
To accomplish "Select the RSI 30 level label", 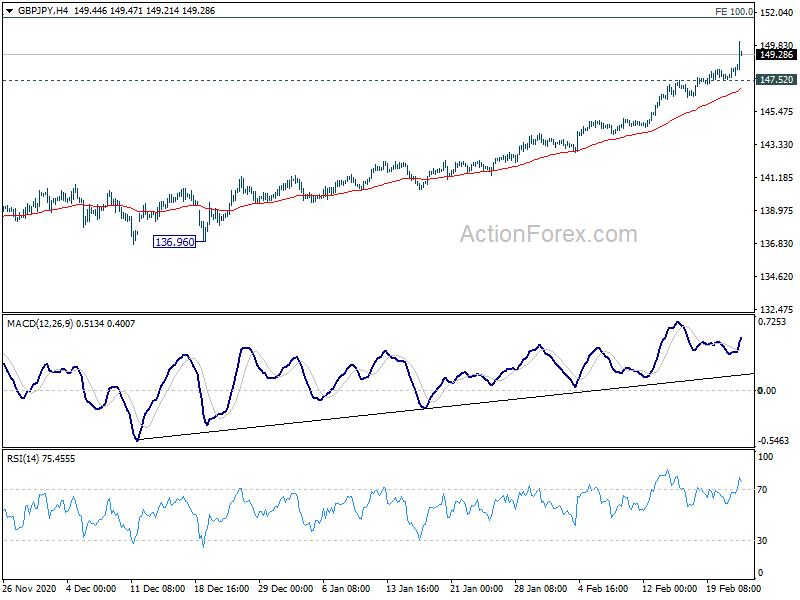I will (x=762, y=541).
